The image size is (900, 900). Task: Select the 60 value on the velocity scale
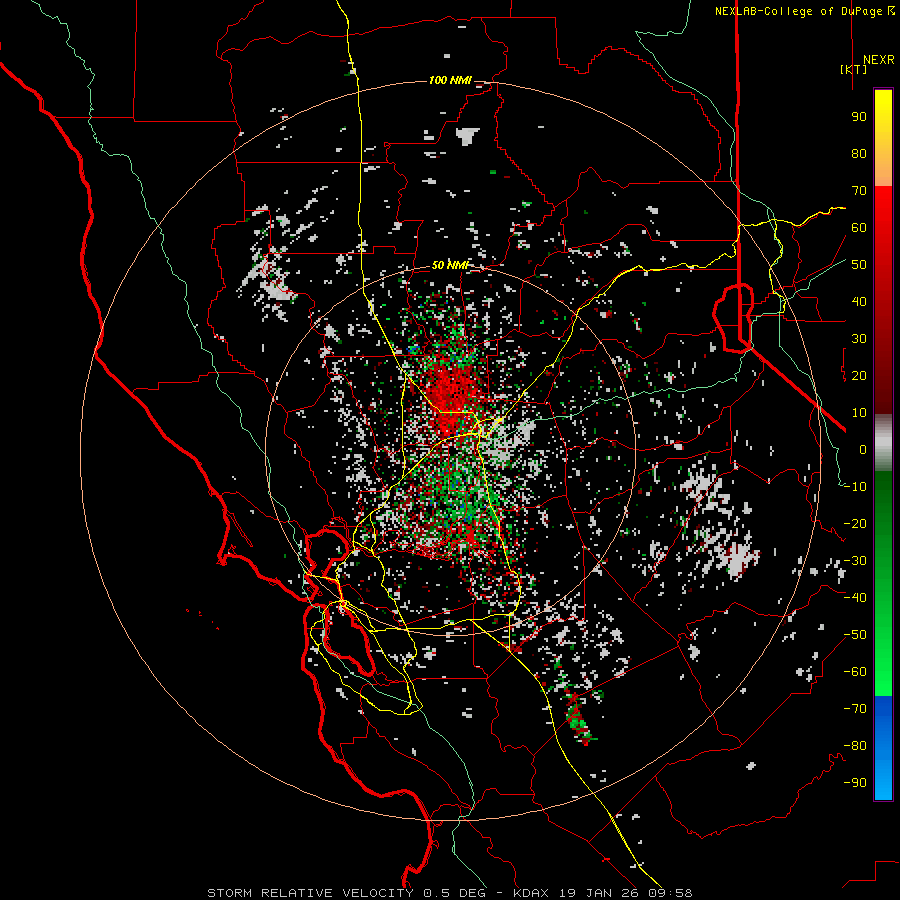(x=859, y=227)
